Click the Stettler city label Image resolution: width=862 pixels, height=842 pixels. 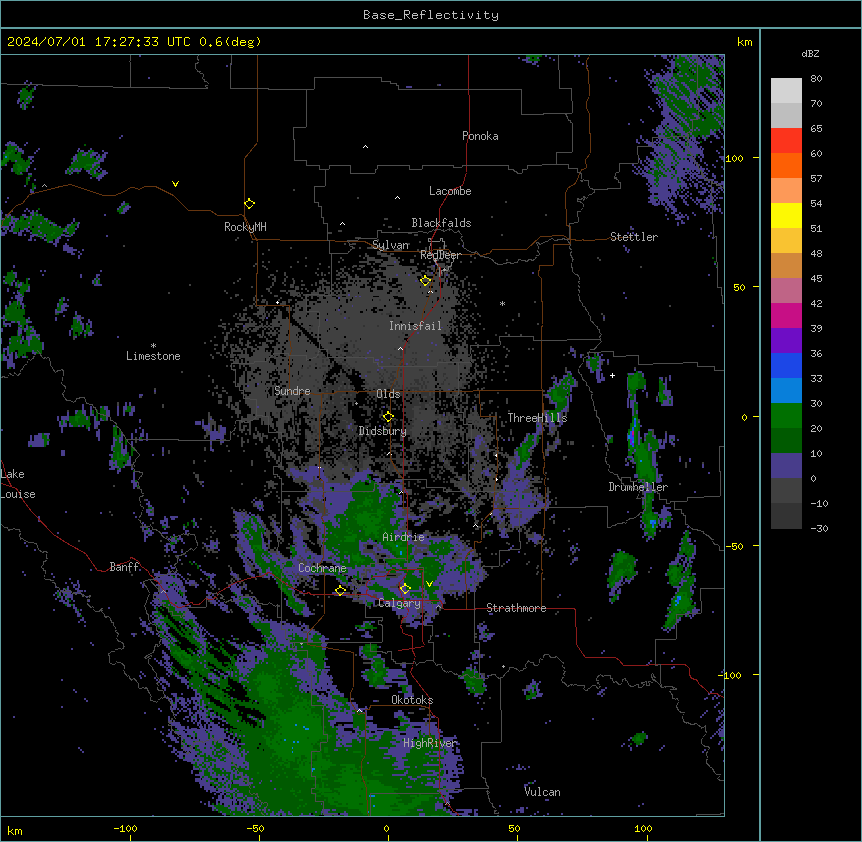634,237
